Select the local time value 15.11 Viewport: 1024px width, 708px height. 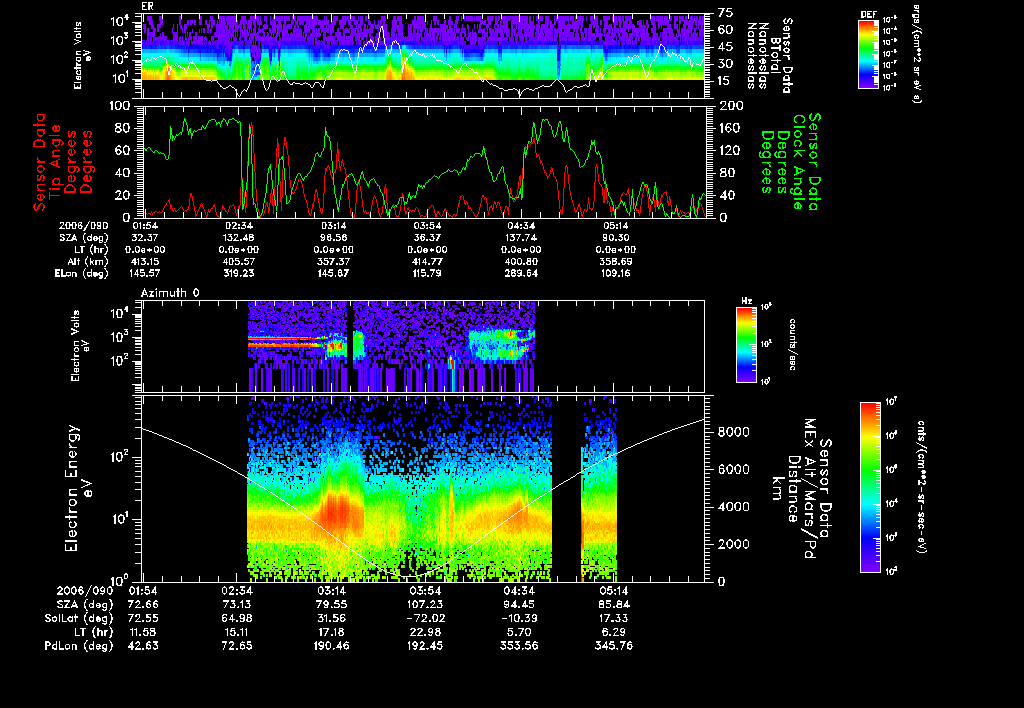coord(238,632)
